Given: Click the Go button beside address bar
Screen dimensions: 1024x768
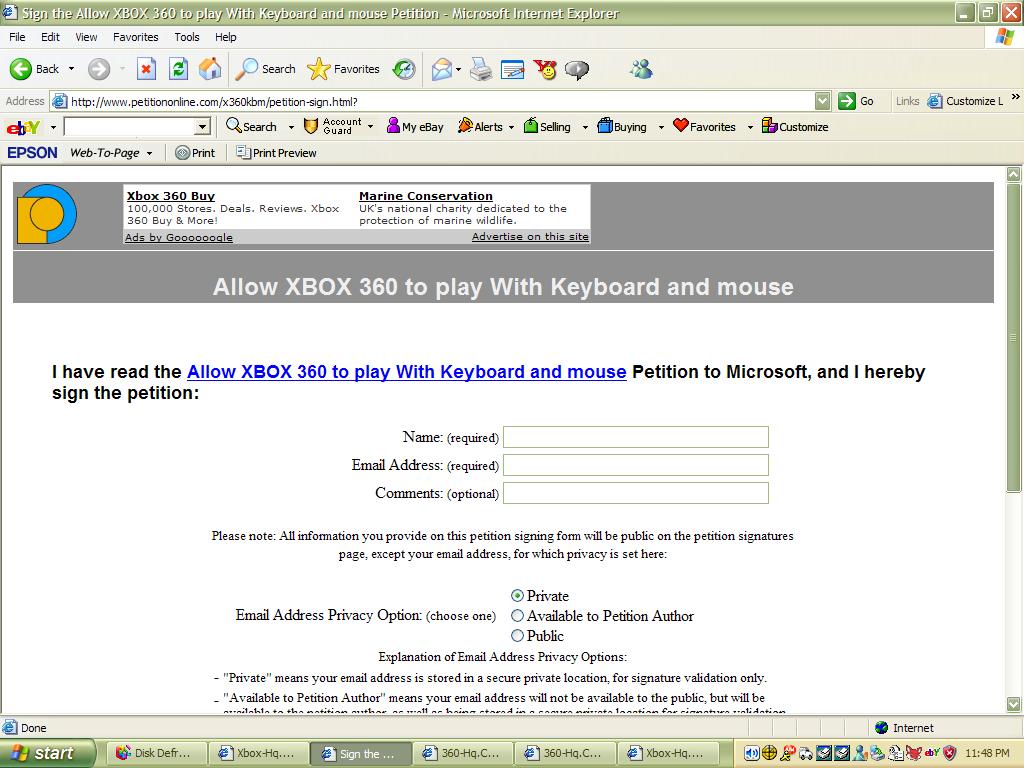Looking at the screenshot, I should click(x=856, y=101).
